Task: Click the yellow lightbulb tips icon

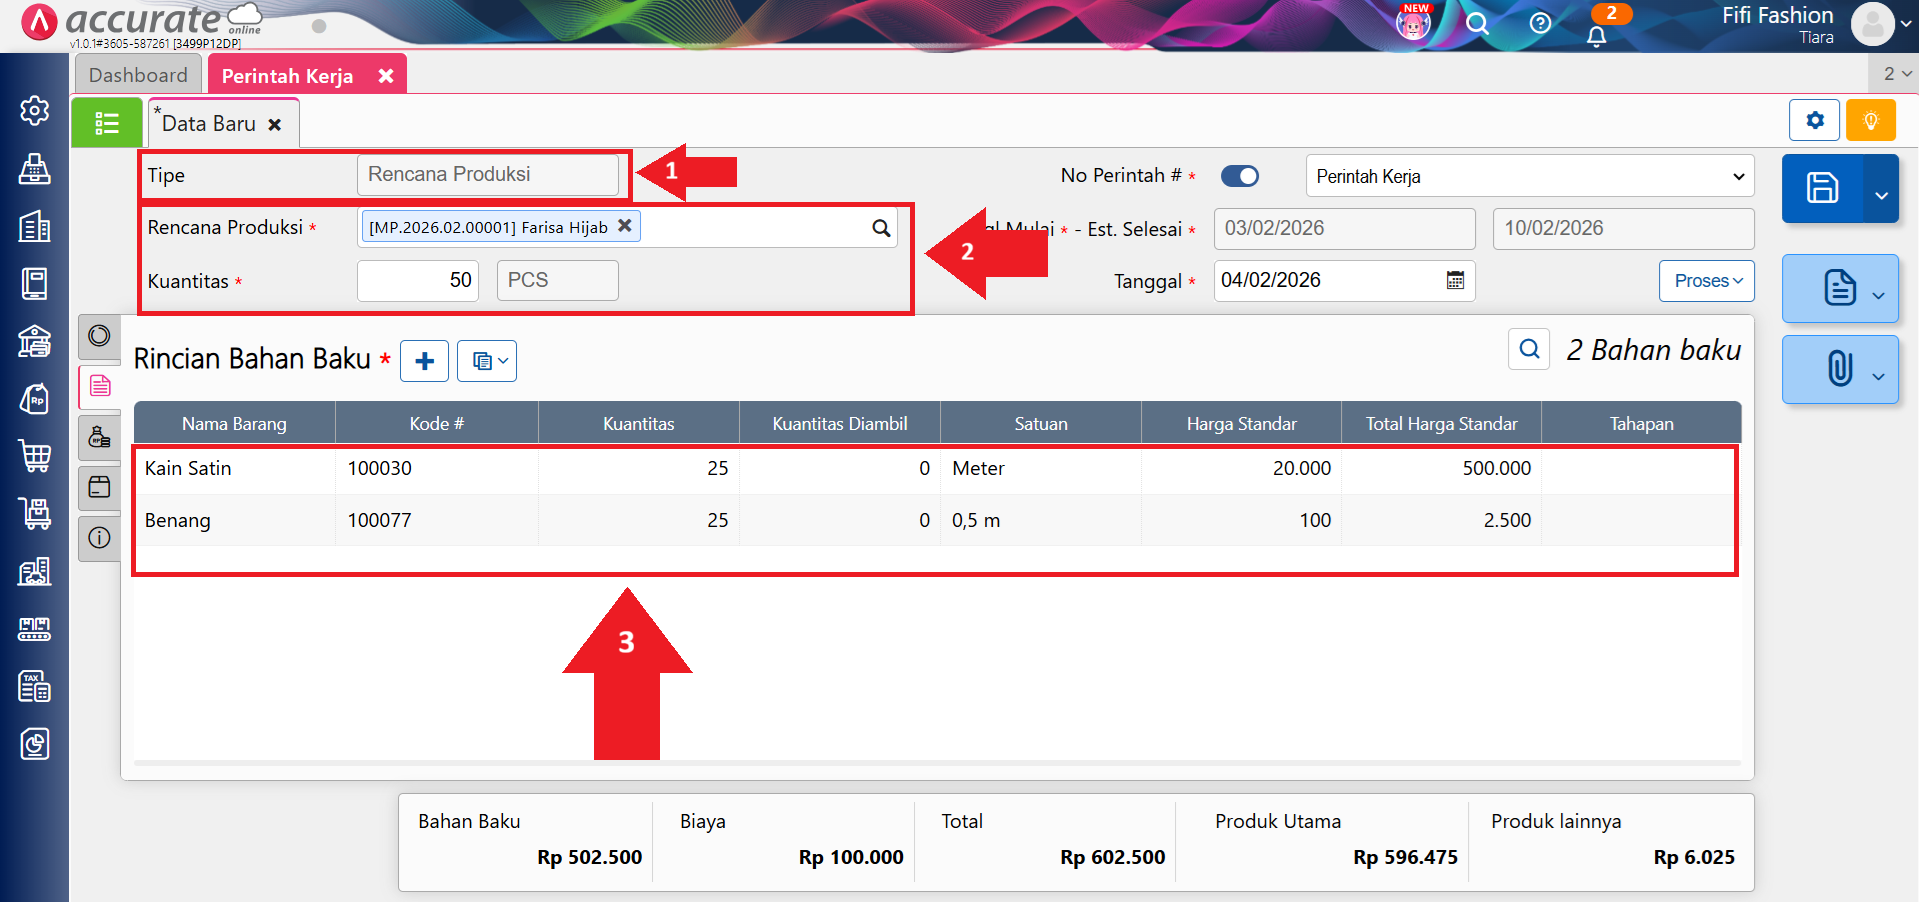Action: (1870, 121)
